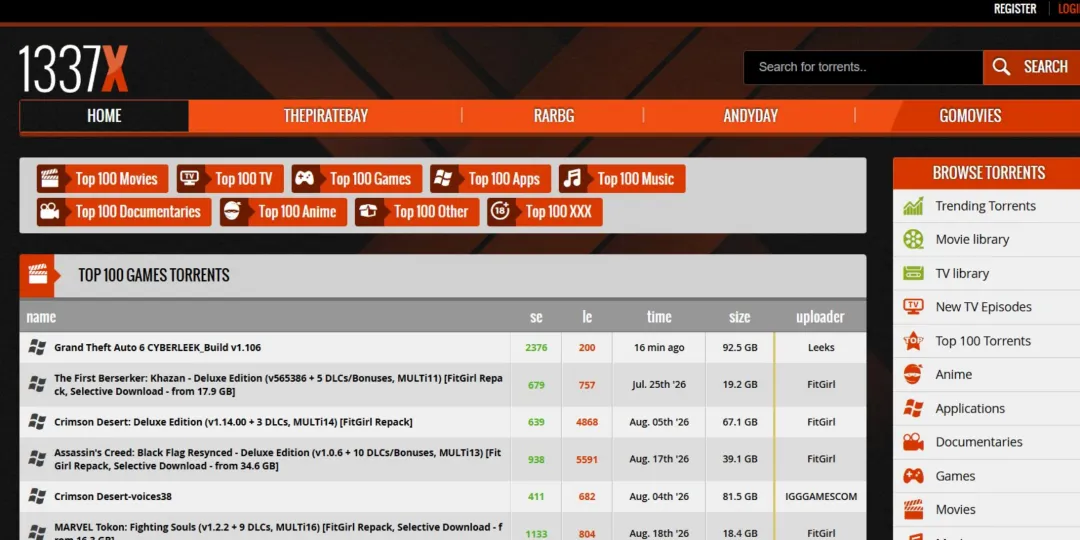The height and width of the screenshot is (540, 1080).
Task: Click the TV icon beside New TV Episodes
Action: 913,307
